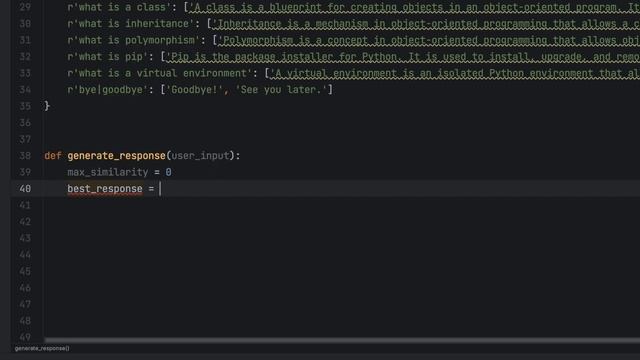
Task: Click the 'Polymorphism is a concept' string
Action: [x=429, y=40]
